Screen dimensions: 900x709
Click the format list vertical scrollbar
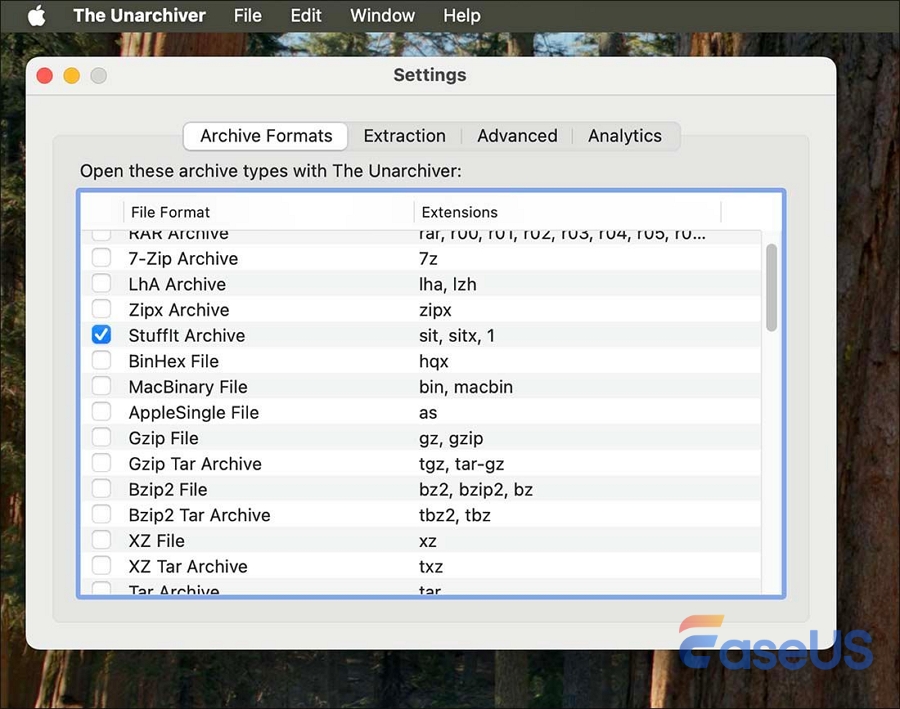771,288
